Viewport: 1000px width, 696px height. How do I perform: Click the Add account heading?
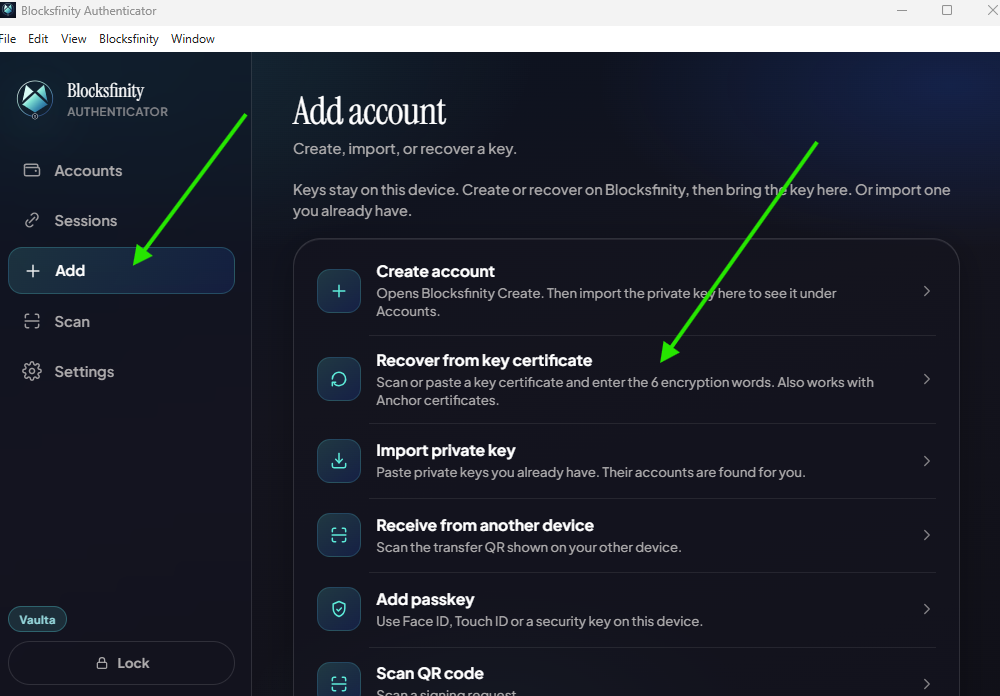tap(369, 111)
